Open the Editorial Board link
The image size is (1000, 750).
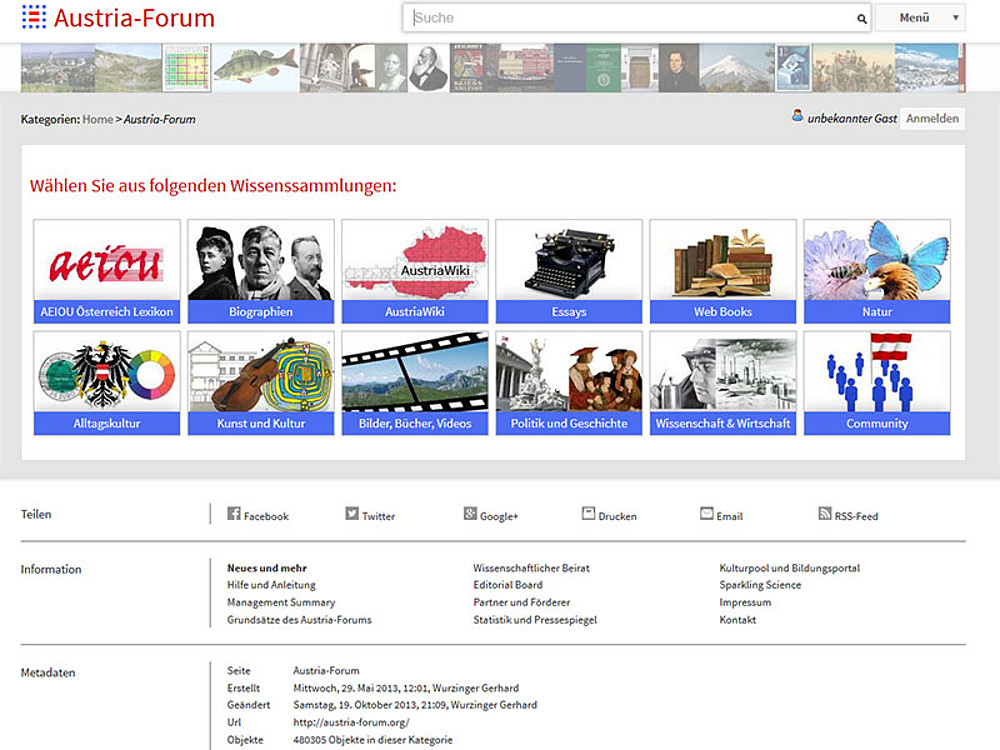pyautogui.click(x=508, y=585)
